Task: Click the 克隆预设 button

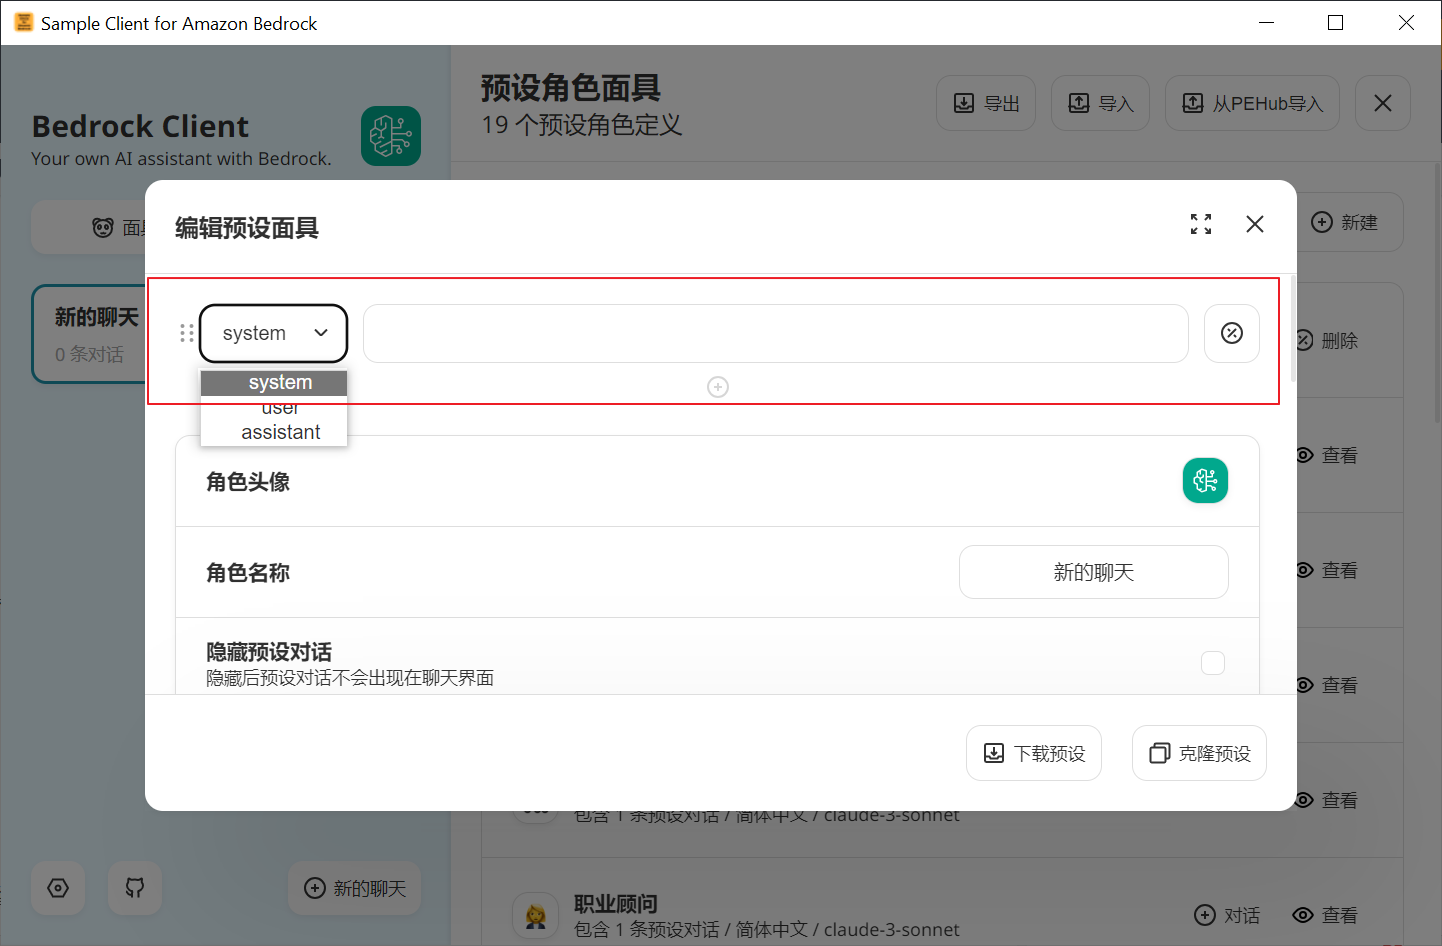Action: point(1198,753)
